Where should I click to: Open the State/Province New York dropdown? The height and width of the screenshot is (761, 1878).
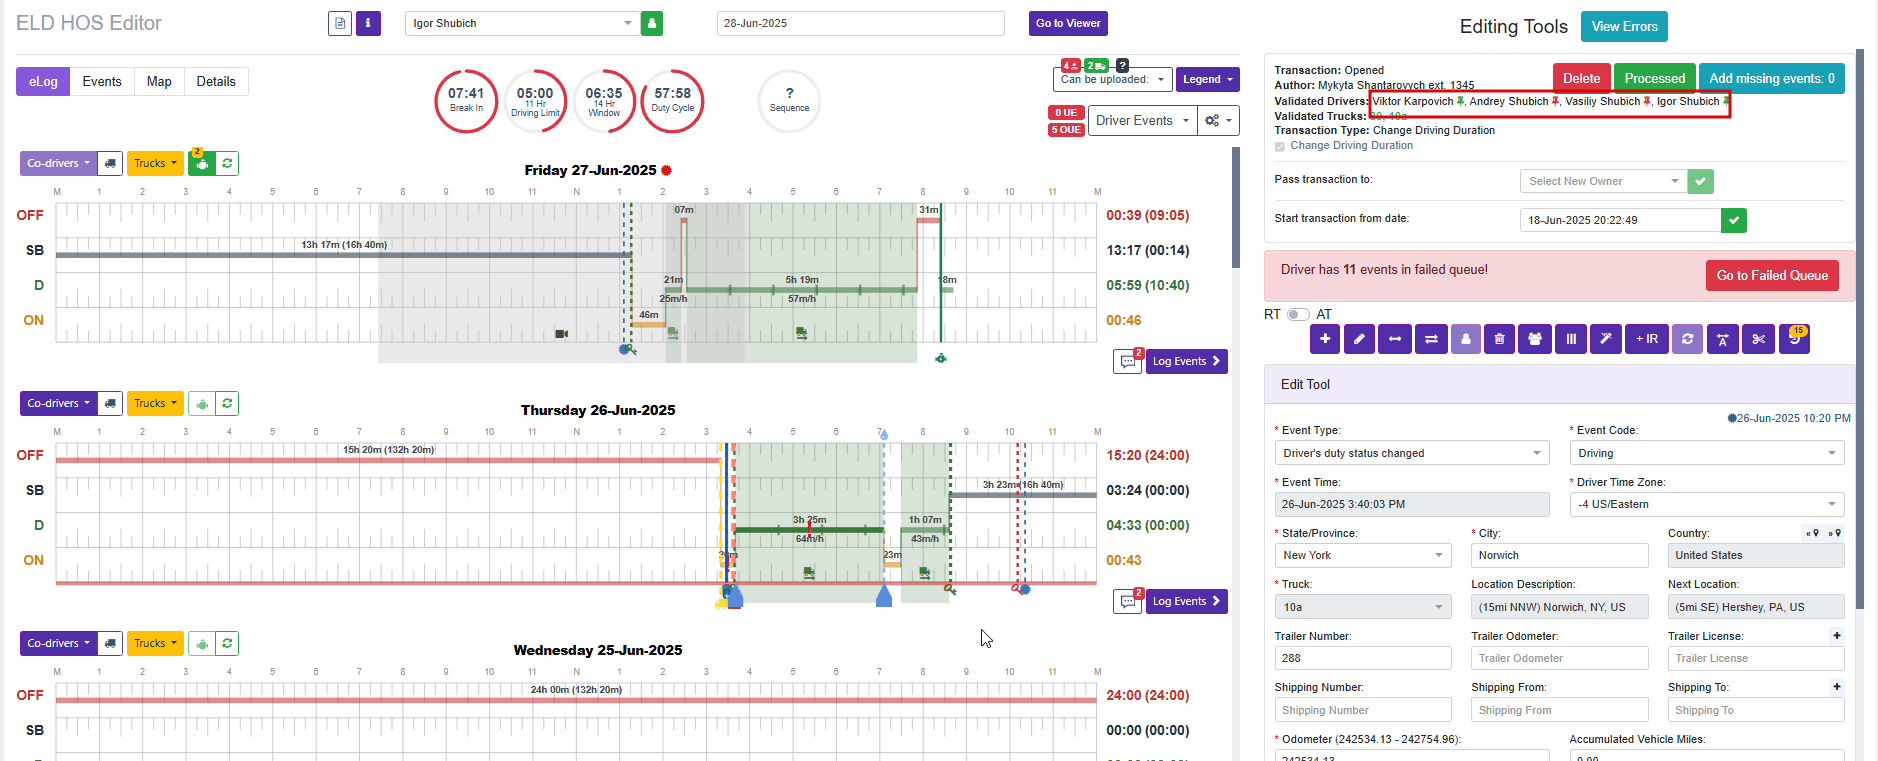pyautogui.click(x=1363, y=555)
